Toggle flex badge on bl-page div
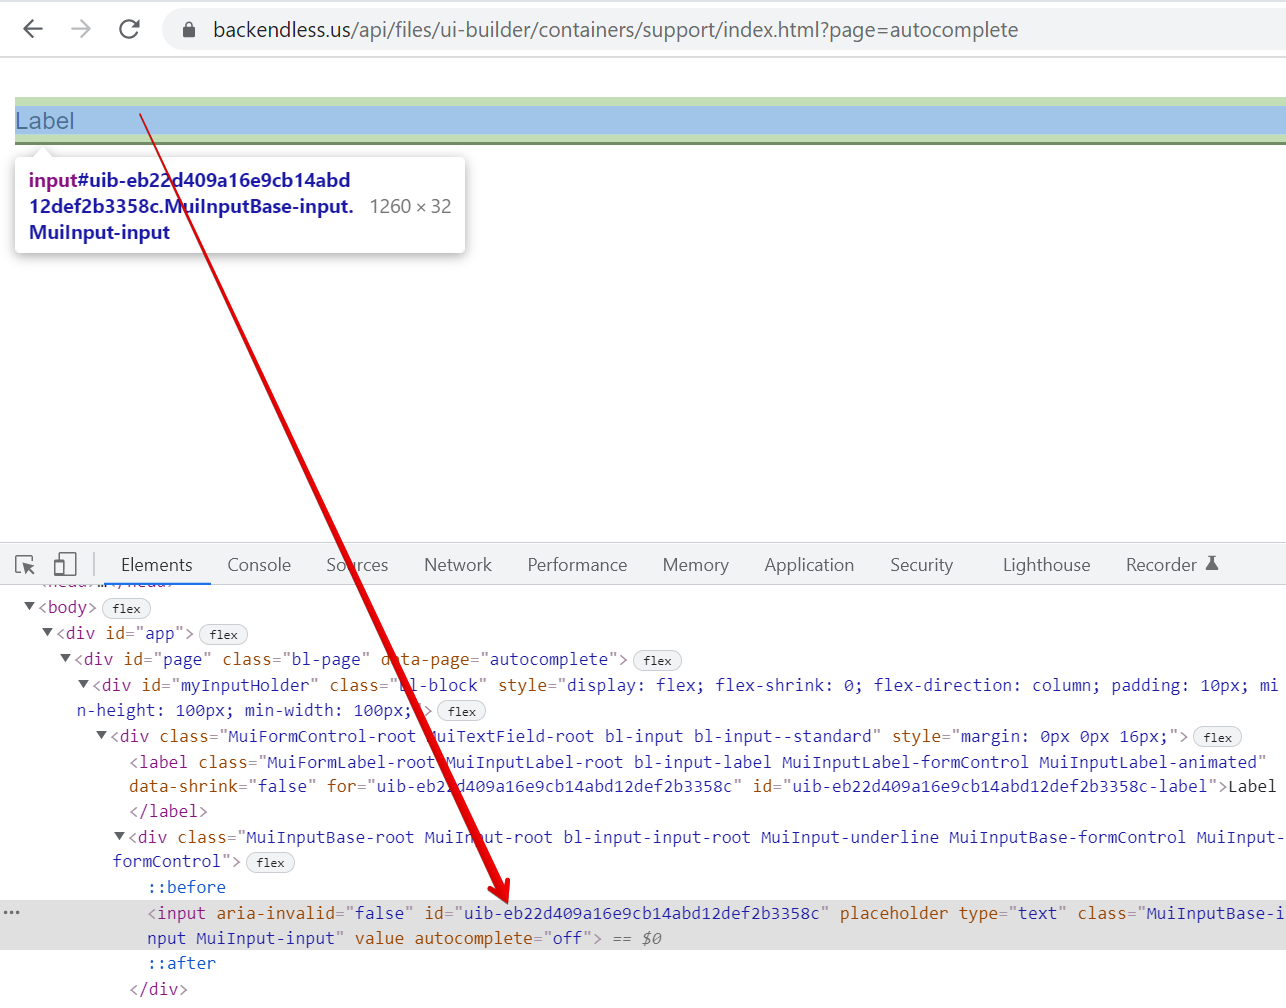Screen dimensions: 1286x1008 (657, 660)
